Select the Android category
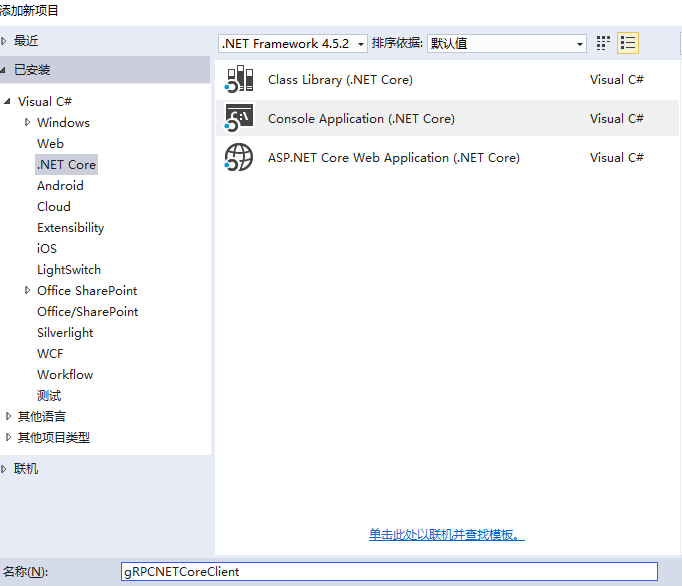This screenshot has width=682, height=586. tap(60, 185)
